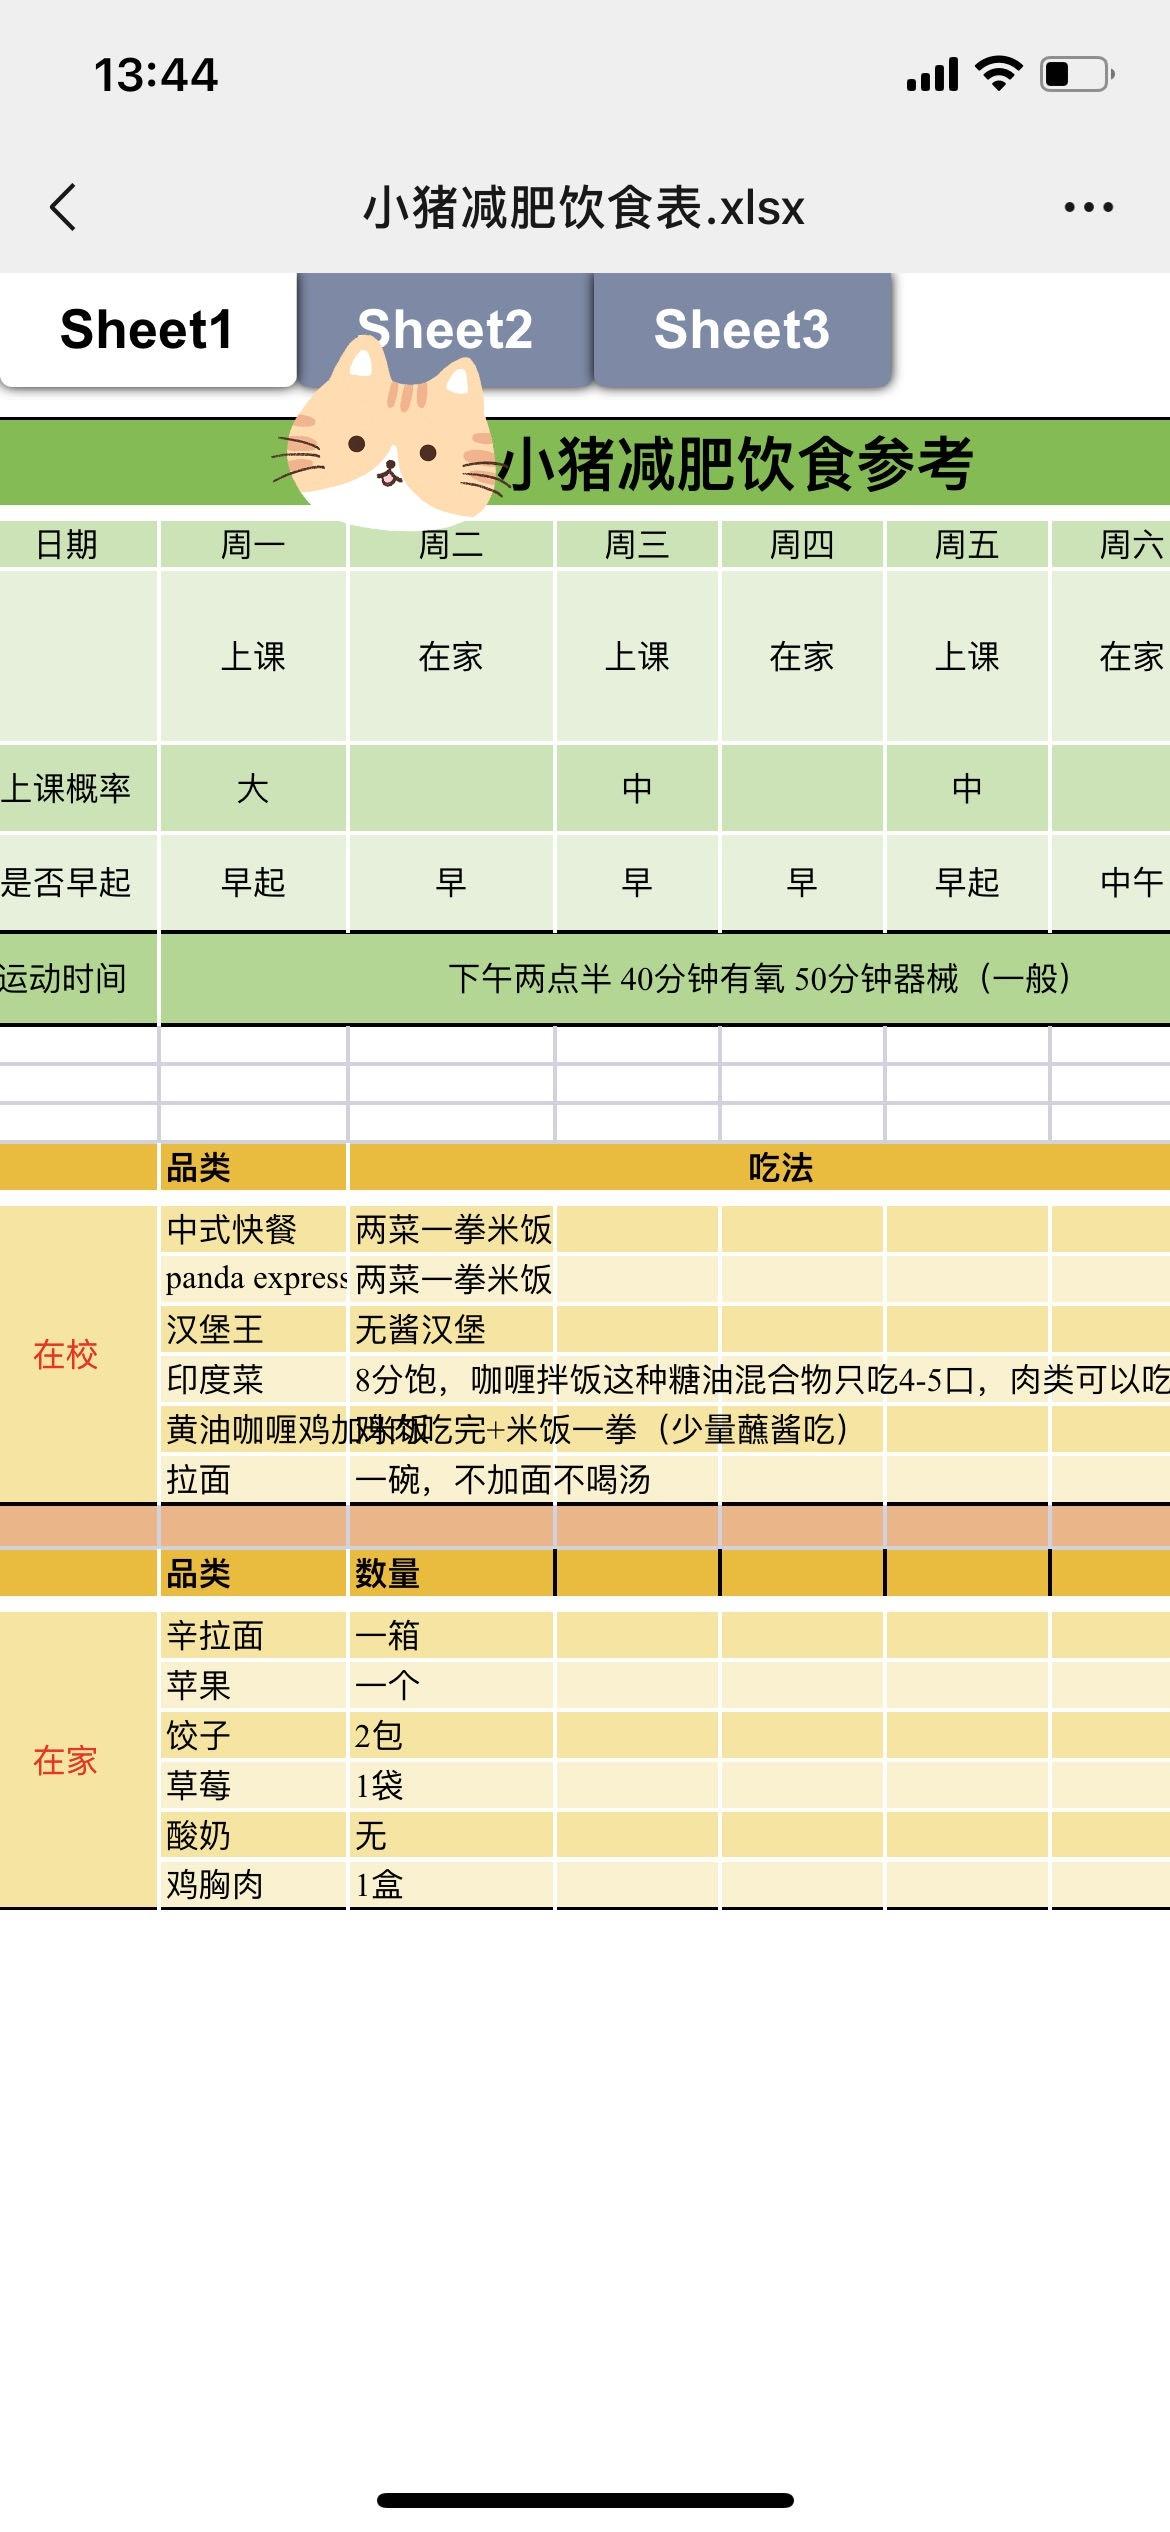1170x2532 pixels.
Task: Select the 汉堡王 cell
Action: [253, 1329]
